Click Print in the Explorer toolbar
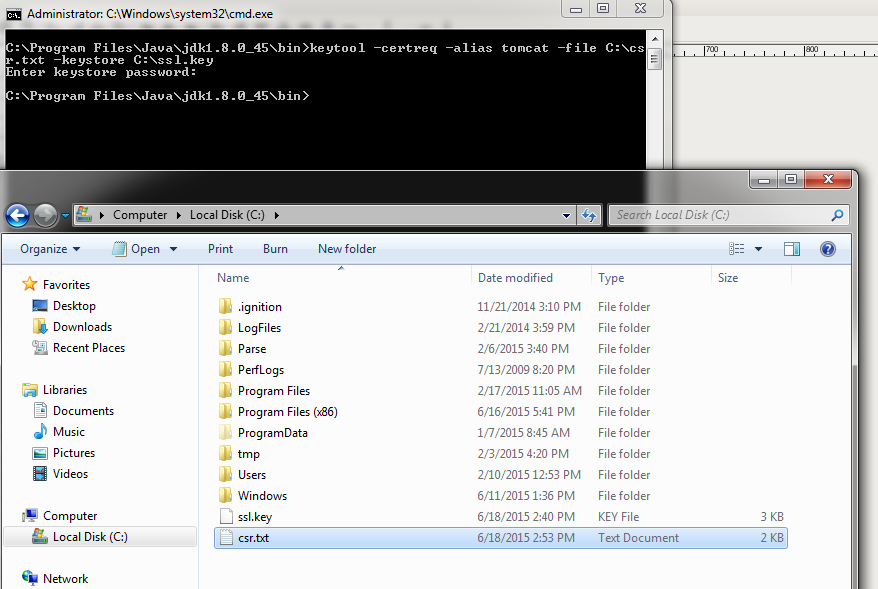The width and height of the screenshot is (878, 589). click(220, 249)
